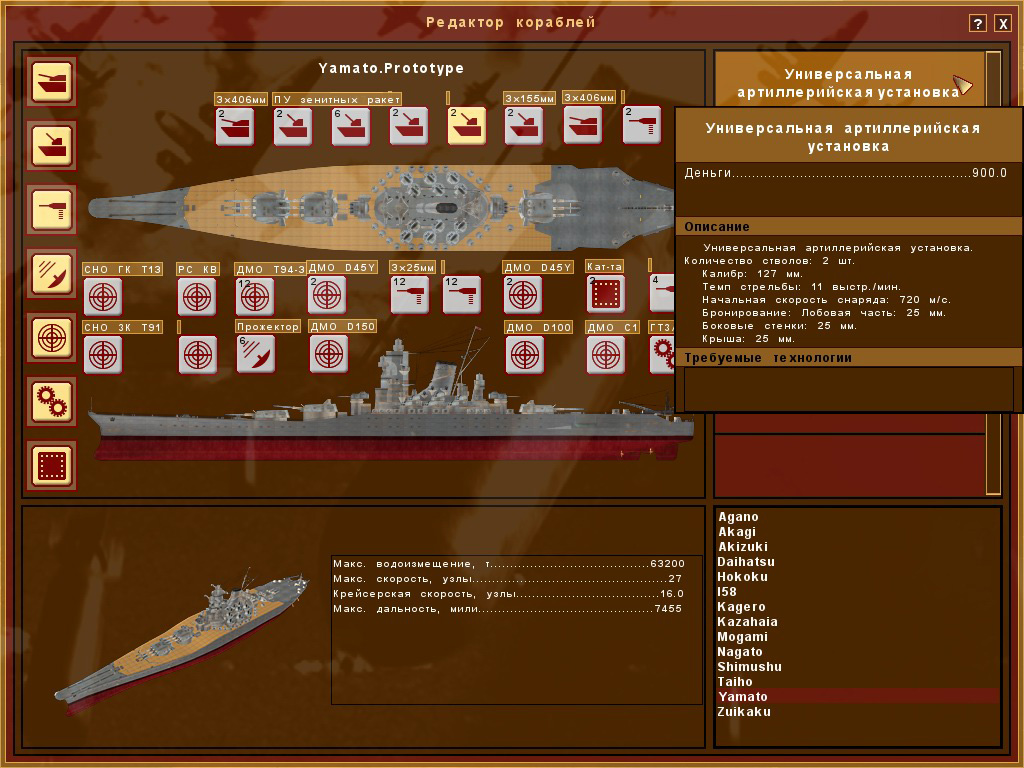Image resolution: width=1024 pixels, height=768 pixels.
Task: Pick Akagi from the ship list
Action: pos(737,532)
